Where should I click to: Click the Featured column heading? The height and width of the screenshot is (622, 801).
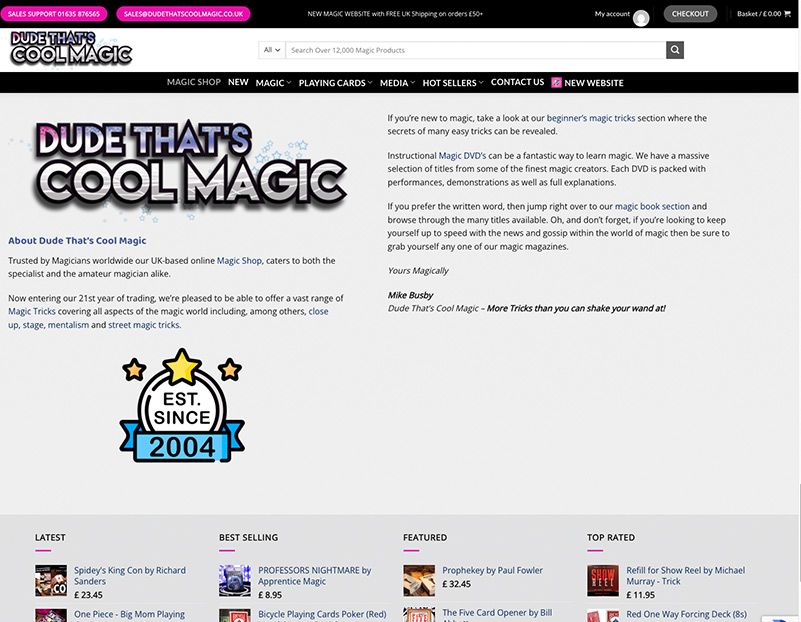point(425,537)
